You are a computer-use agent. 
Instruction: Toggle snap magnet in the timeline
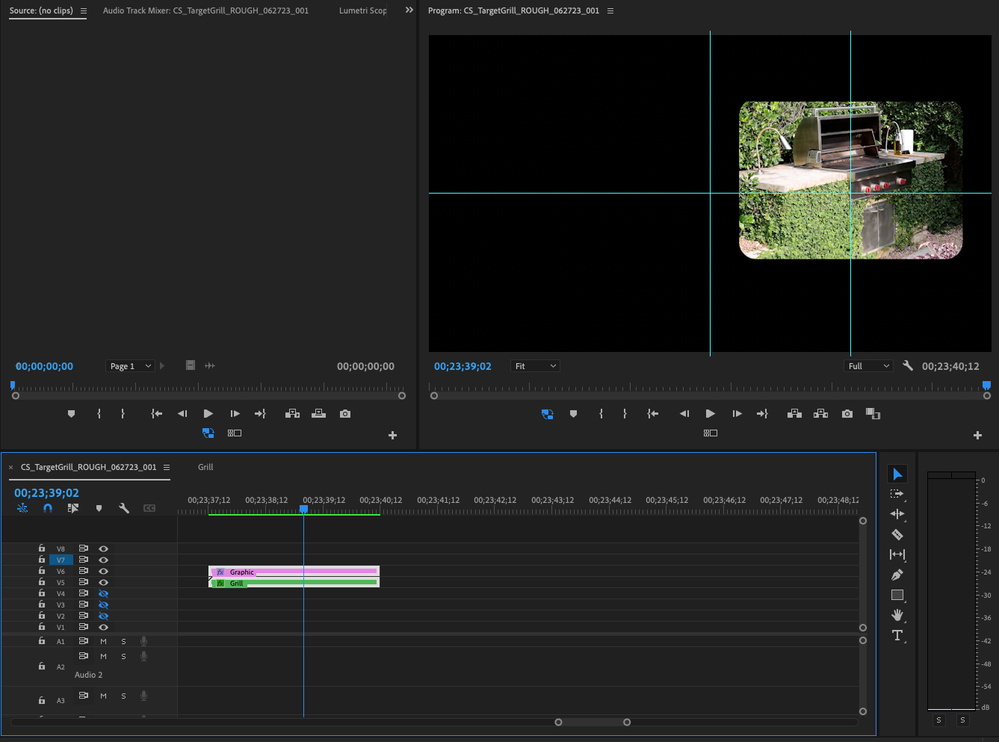(47, 509)
